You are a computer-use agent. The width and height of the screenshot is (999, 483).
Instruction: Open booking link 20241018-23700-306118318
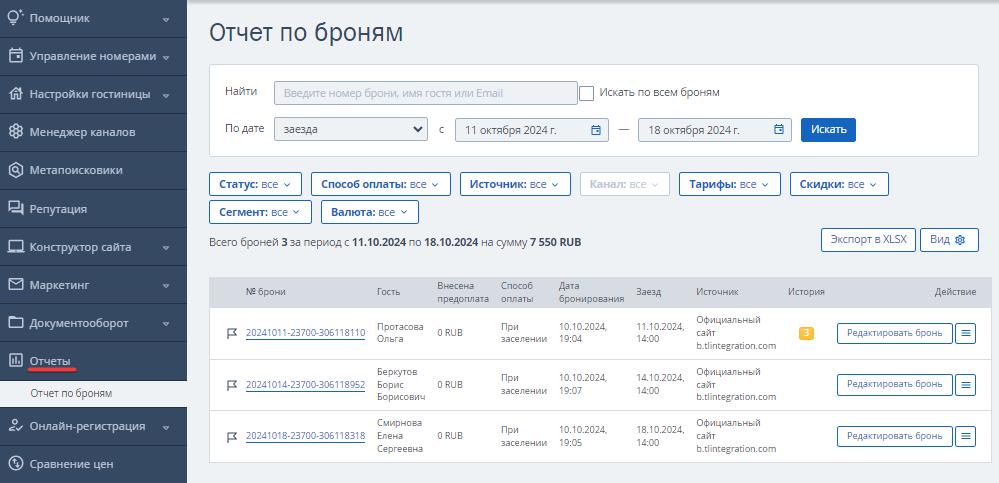pos(305,436)
